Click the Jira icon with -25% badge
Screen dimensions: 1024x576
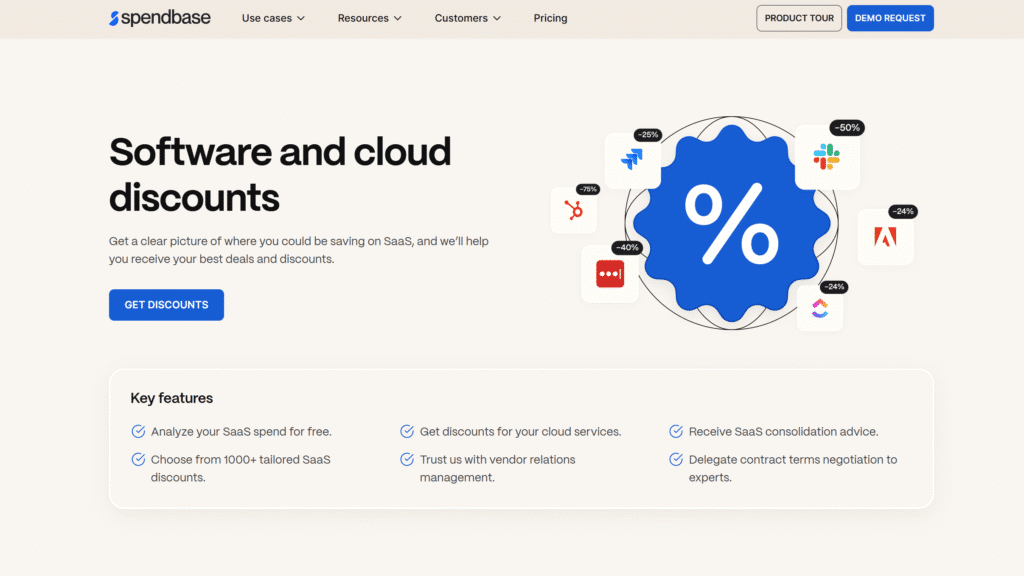[632, 160]
